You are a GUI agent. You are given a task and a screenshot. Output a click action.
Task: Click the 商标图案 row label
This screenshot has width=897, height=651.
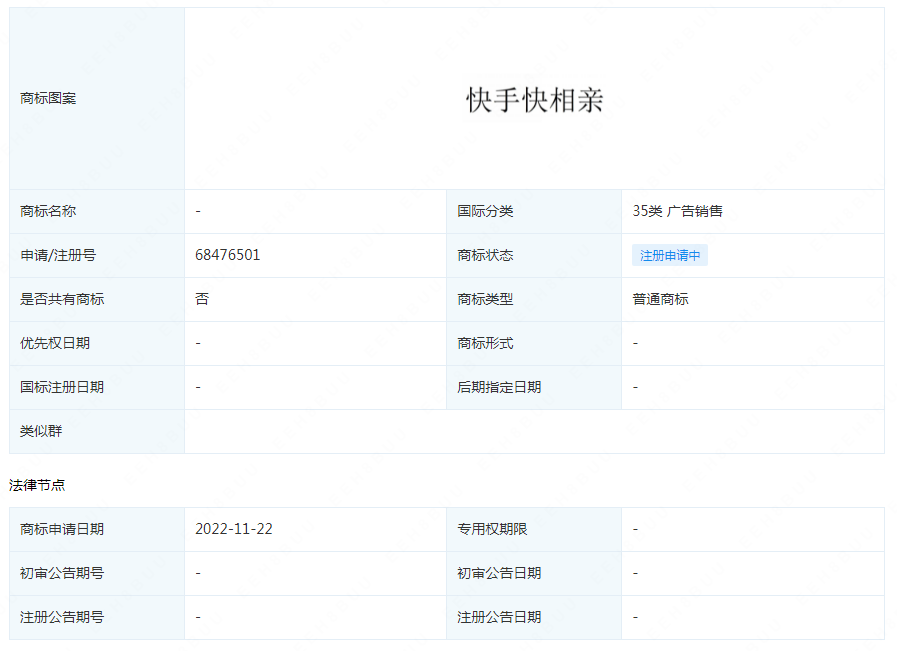point(48,98)
